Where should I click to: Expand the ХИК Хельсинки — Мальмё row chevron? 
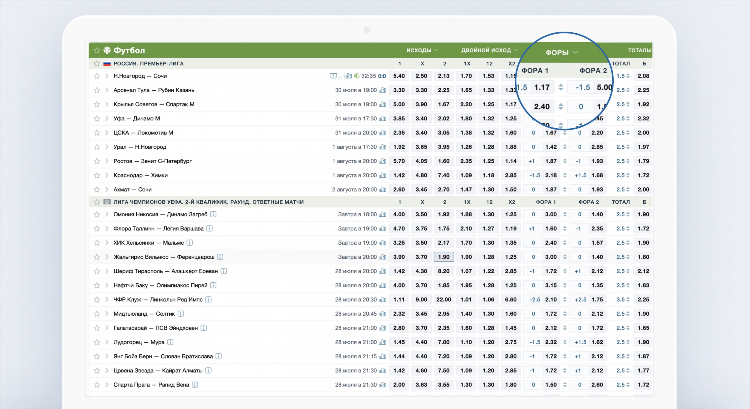point(107,243)
